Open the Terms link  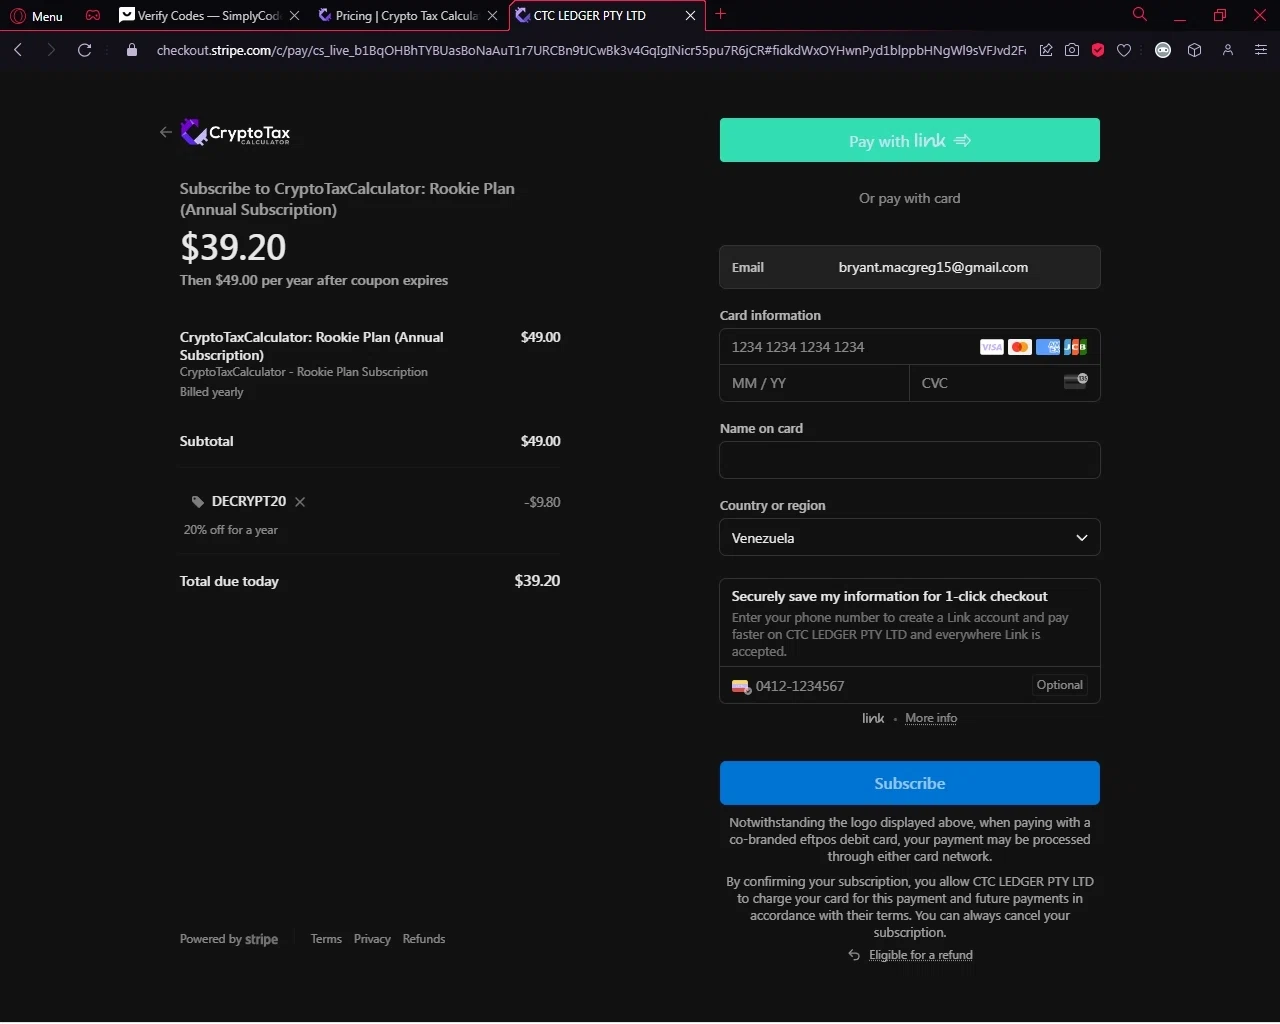326,939
